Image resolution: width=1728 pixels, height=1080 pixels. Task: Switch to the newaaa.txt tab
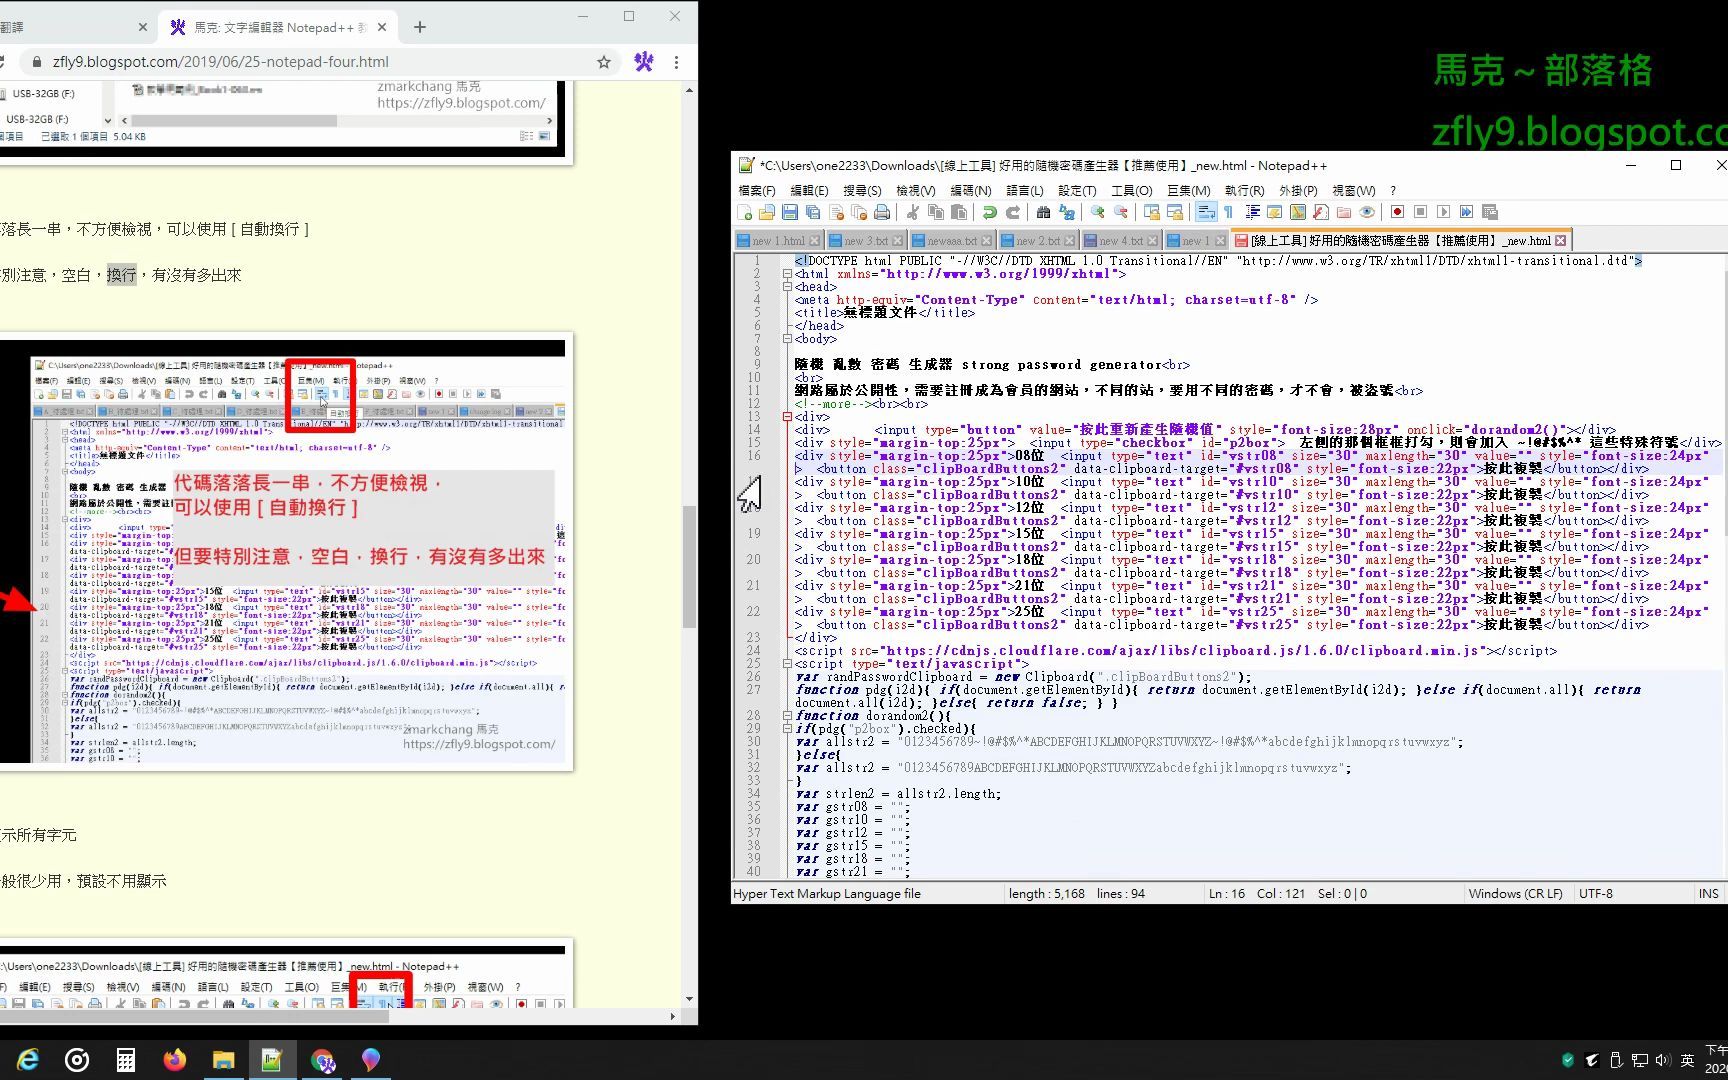(x=950, y=240)
